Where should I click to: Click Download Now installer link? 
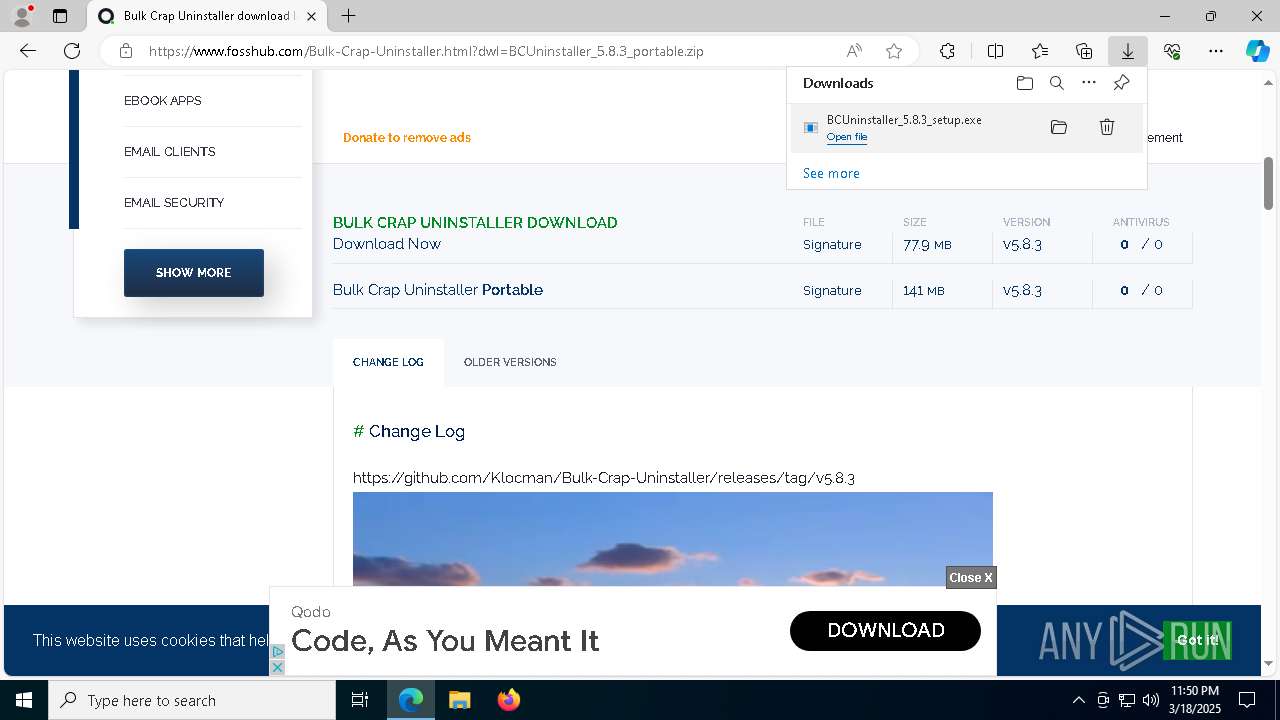(387, 244)
